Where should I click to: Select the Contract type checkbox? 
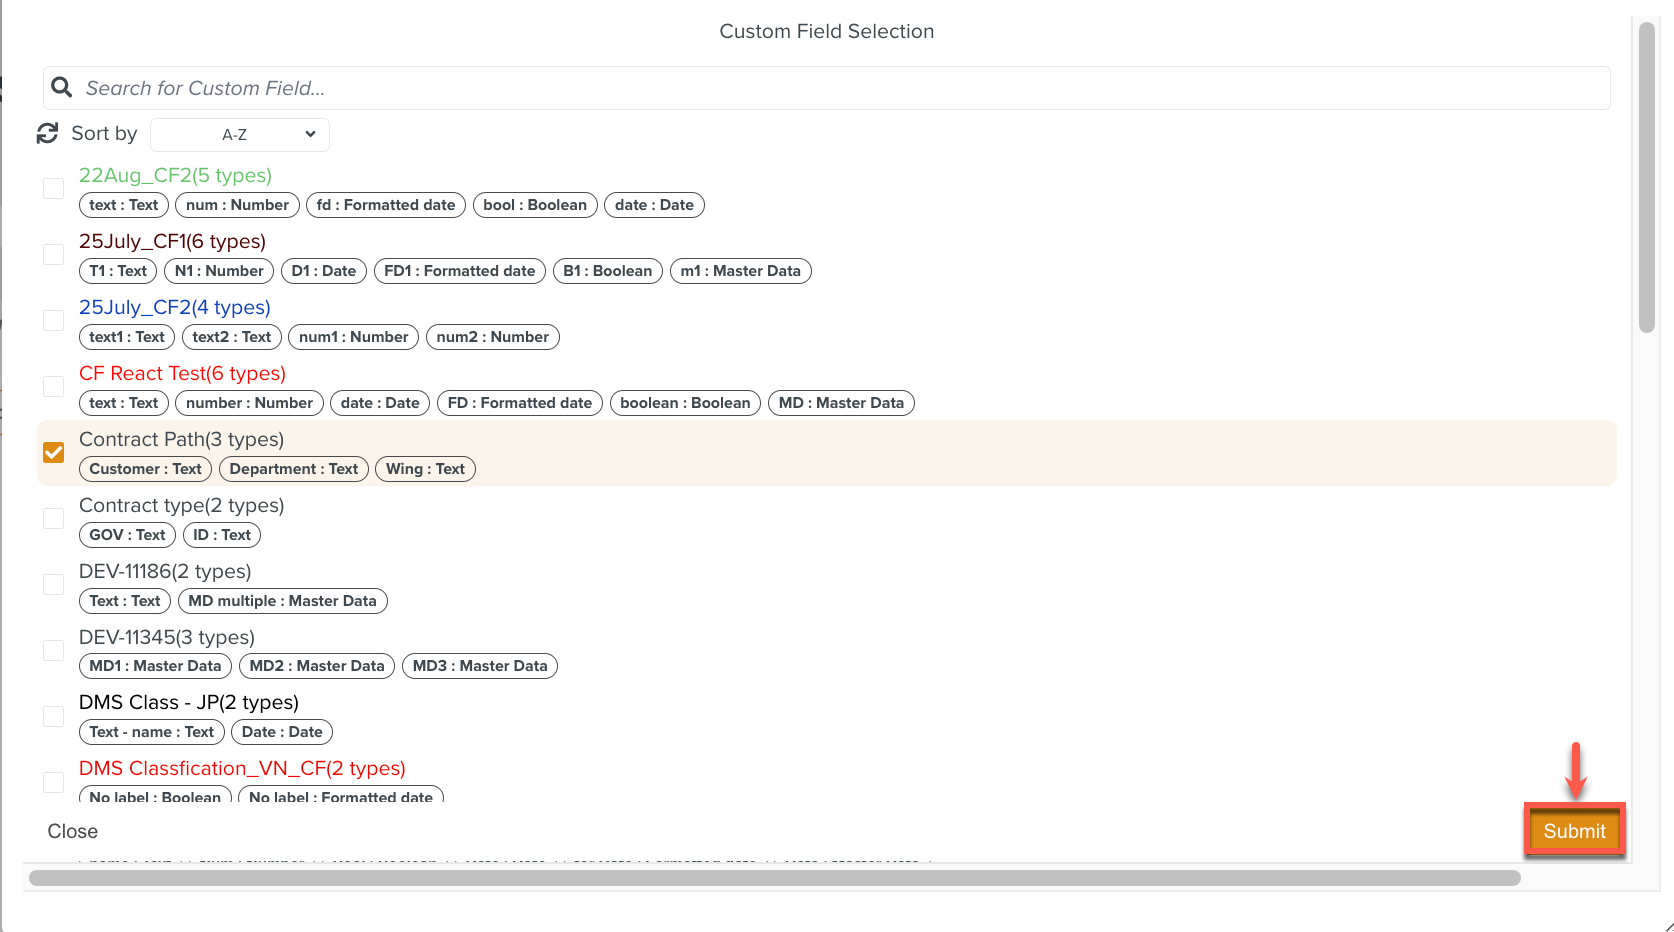pyautogui.click(x=54, y=519)
